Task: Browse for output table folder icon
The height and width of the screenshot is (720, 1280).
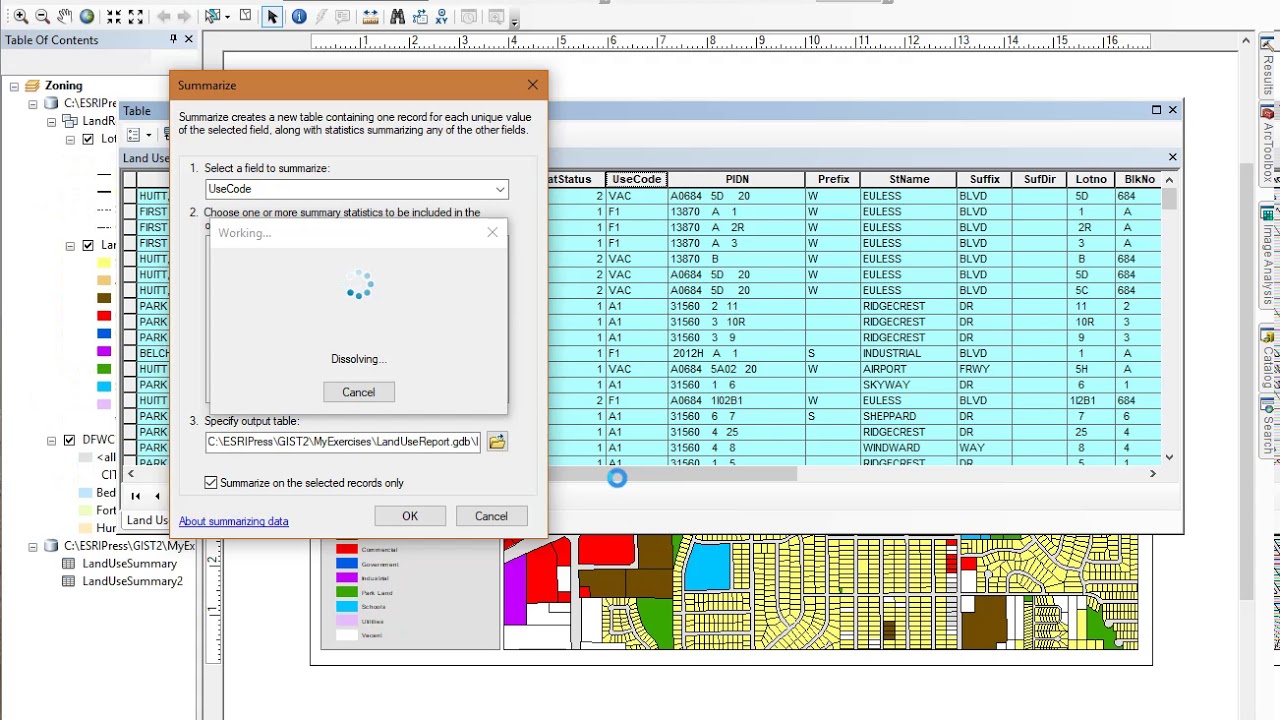Action: pyautogui.click(x=497, y=442)
